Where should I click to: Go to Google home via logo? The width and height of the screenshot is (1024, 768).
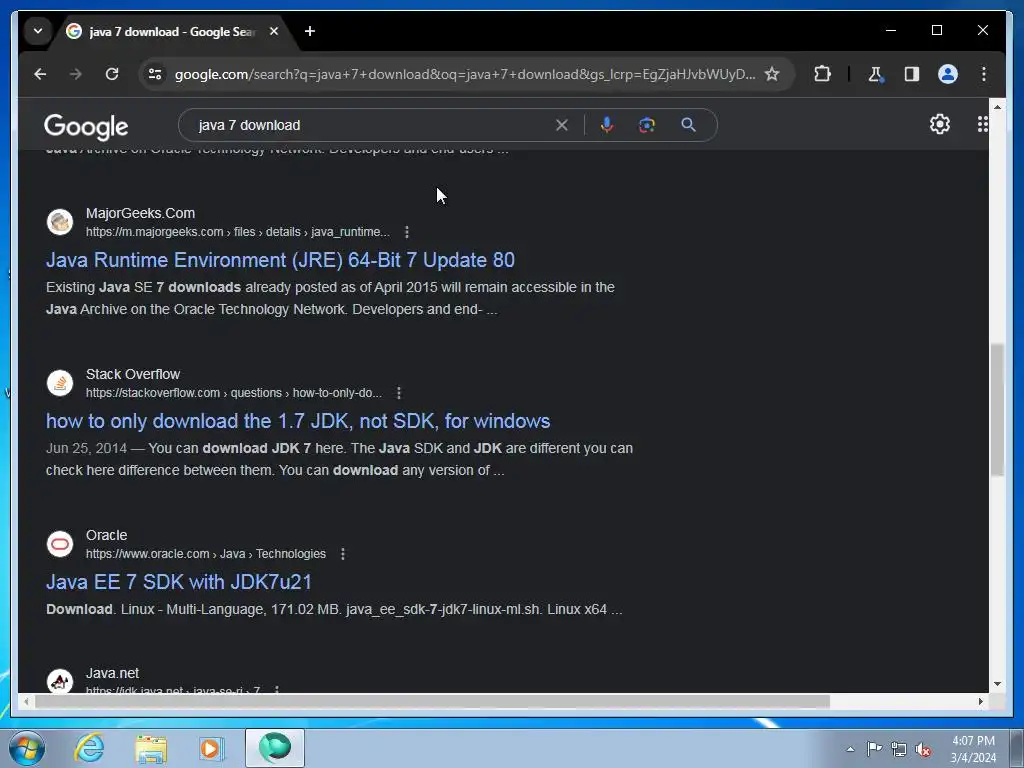coord(86,126)
